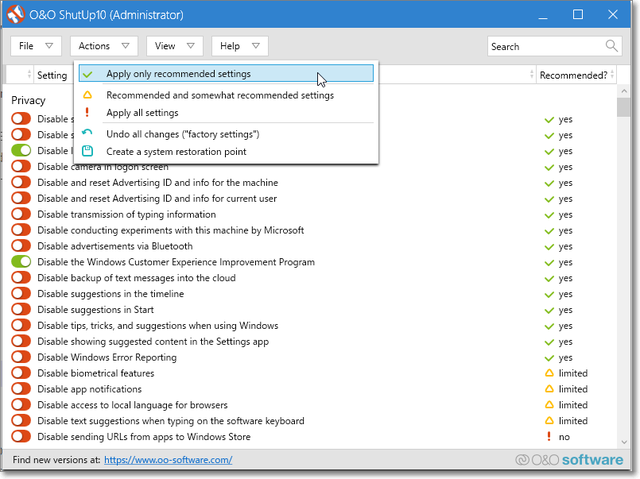Enable Disable biometrical features toggle
The height and width of the screenshot is (479, 640).
[x=21, y=373]
